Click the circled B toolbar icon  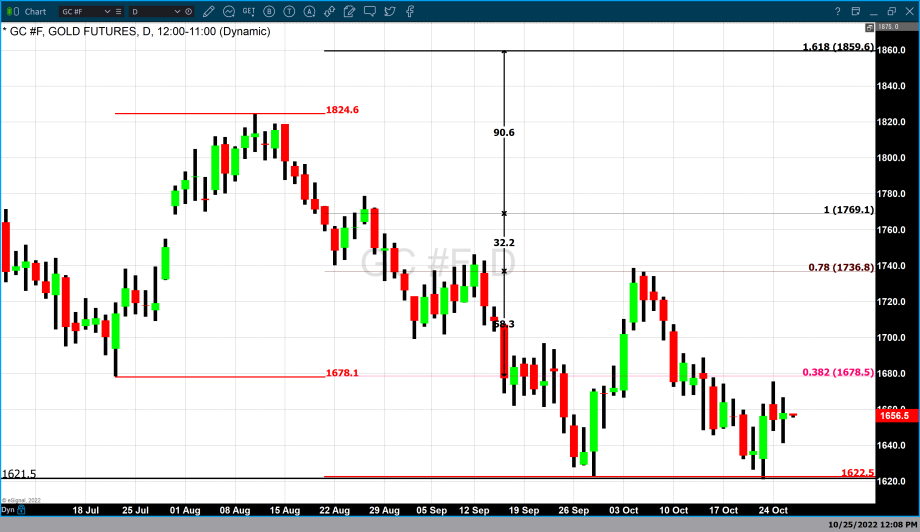(269, 11)
